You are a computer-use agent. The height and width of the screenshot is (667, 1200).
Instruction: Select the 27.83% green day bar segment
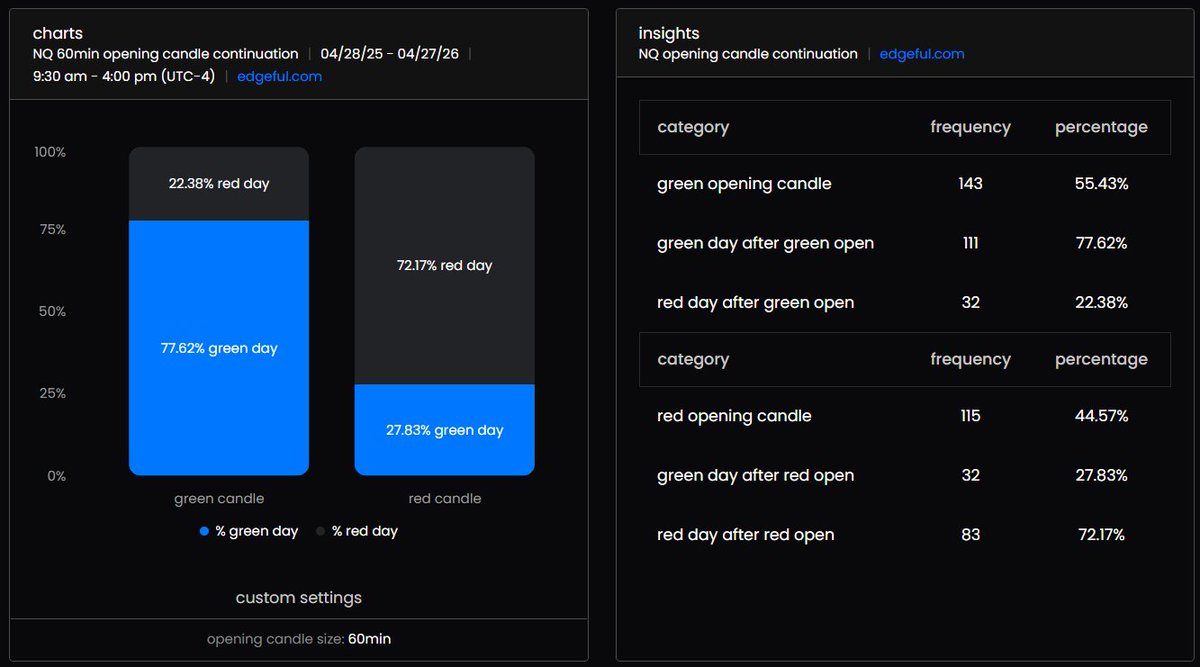(x=444, y=430)
